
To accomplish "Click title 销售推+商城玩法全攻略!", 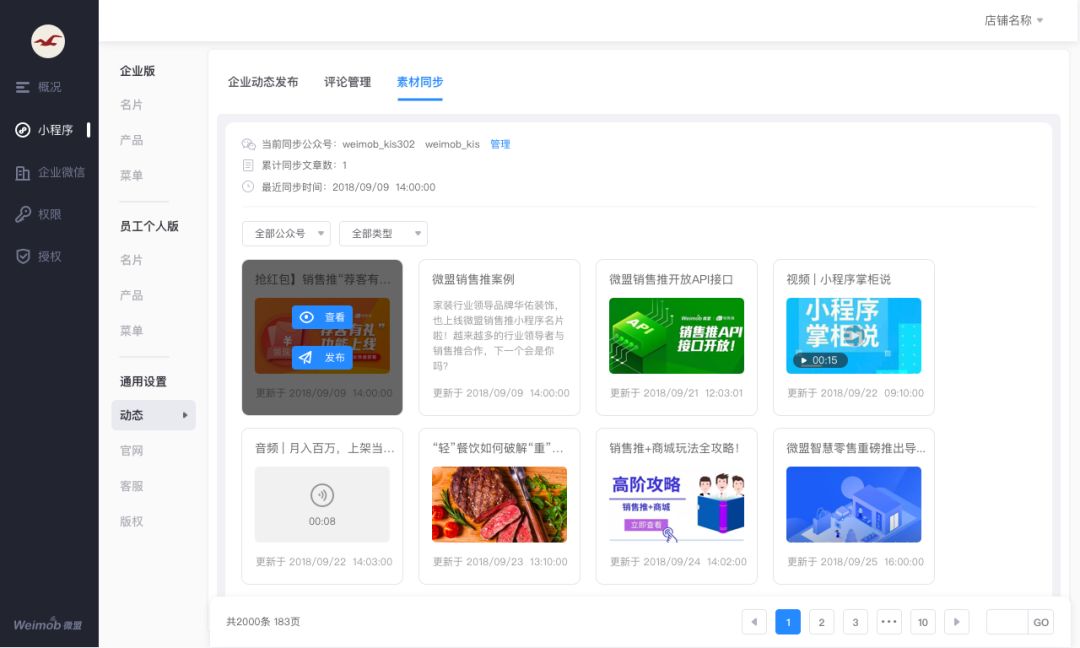I will tap(674, 448).
